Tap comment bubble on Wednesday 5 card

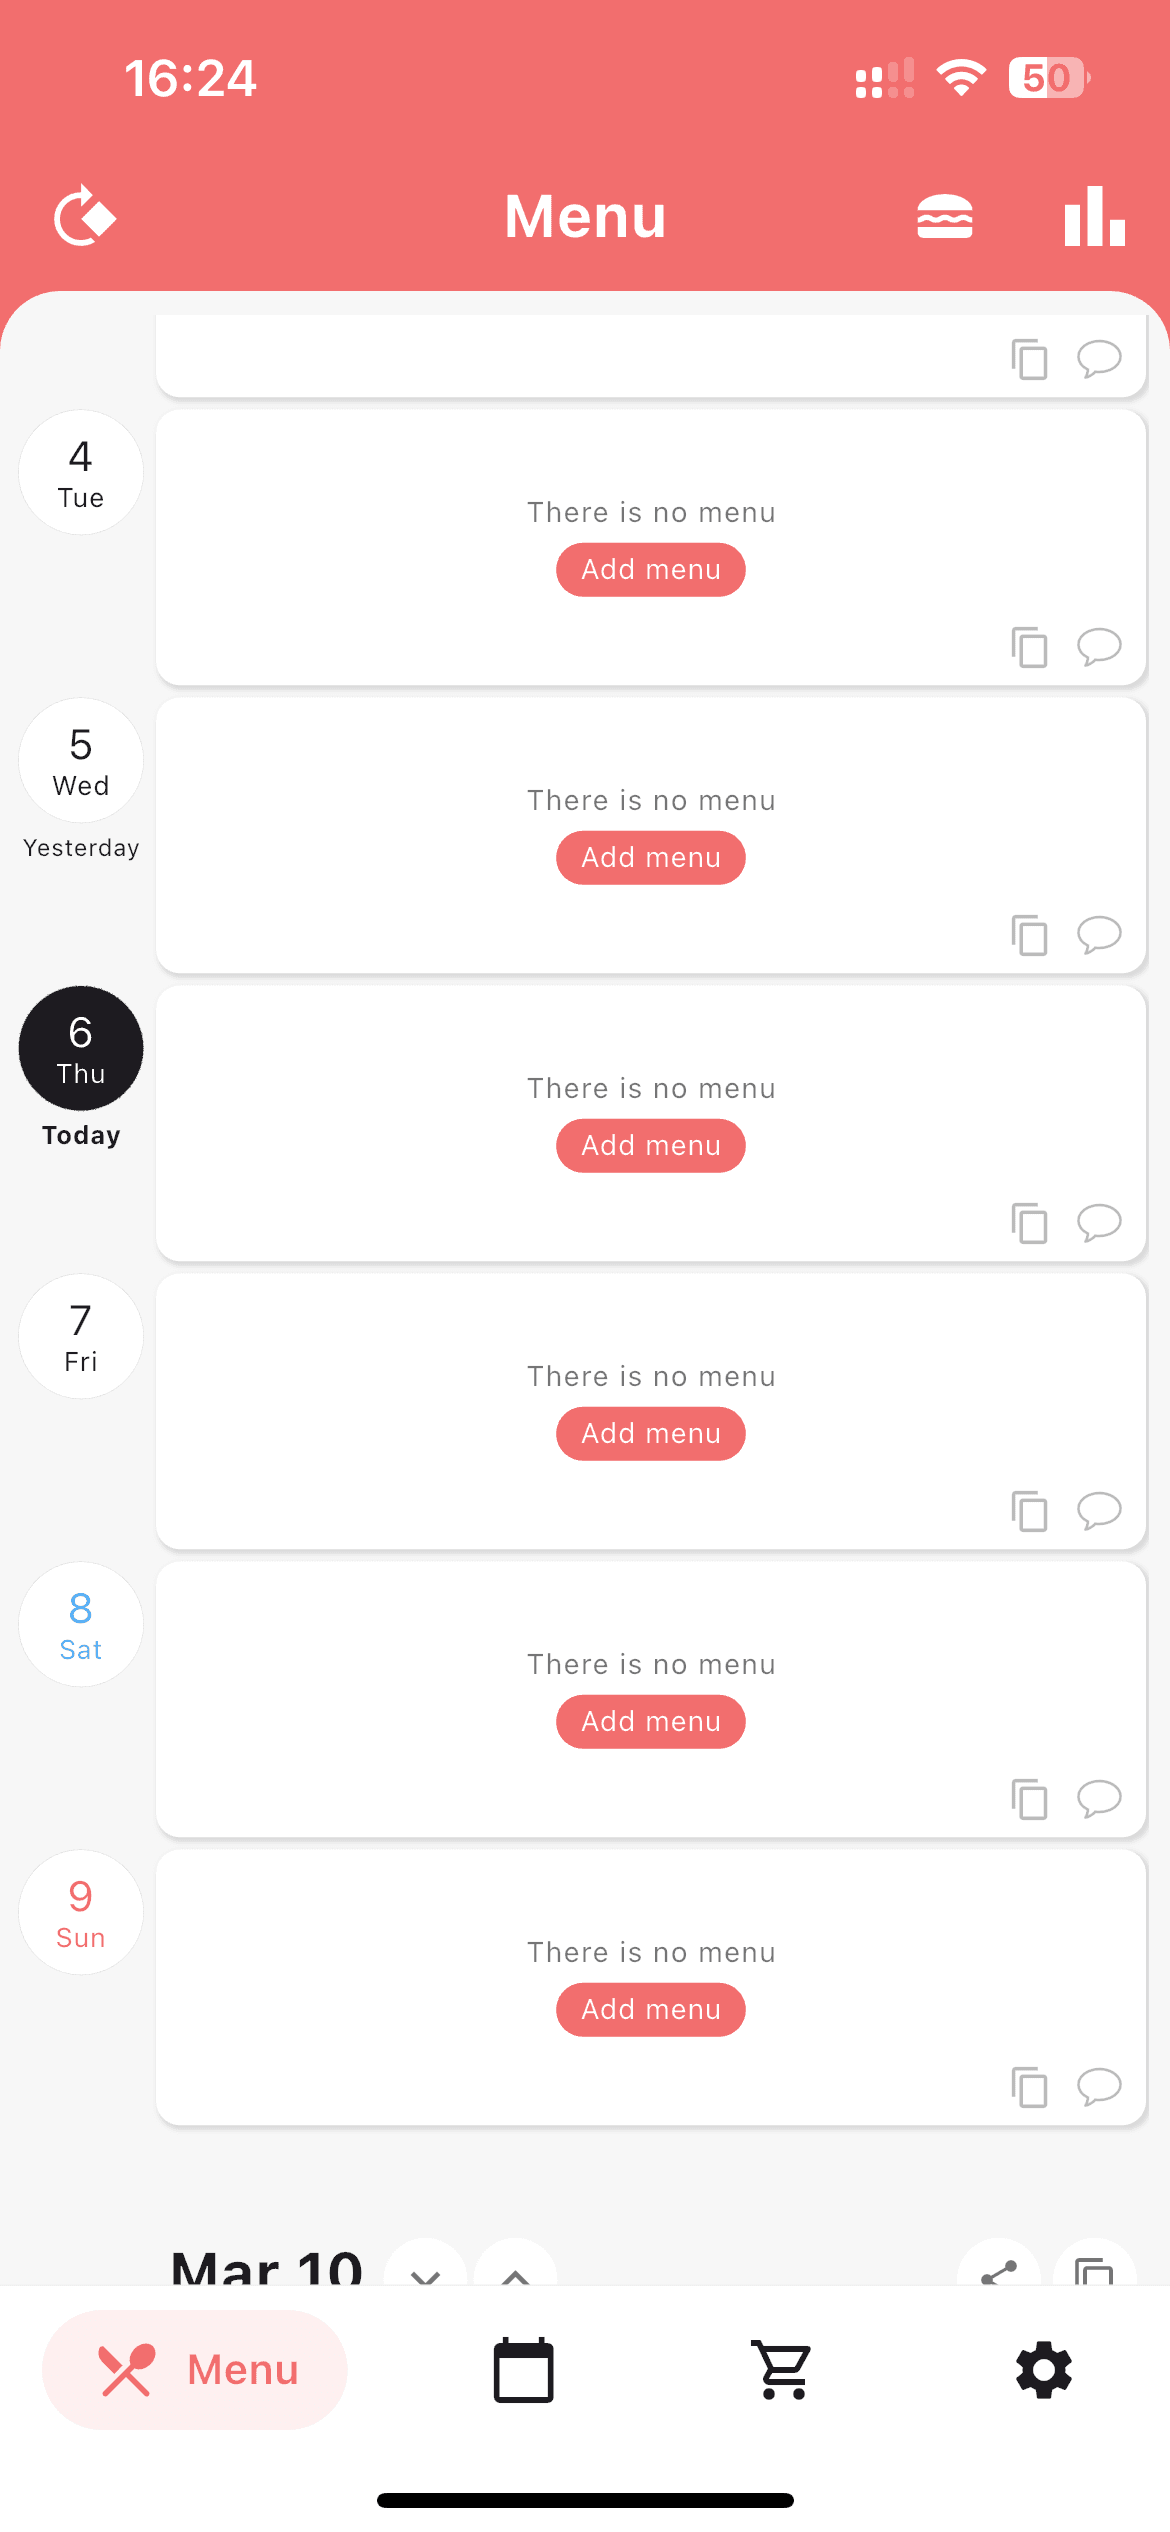(x=1098, y=934)
